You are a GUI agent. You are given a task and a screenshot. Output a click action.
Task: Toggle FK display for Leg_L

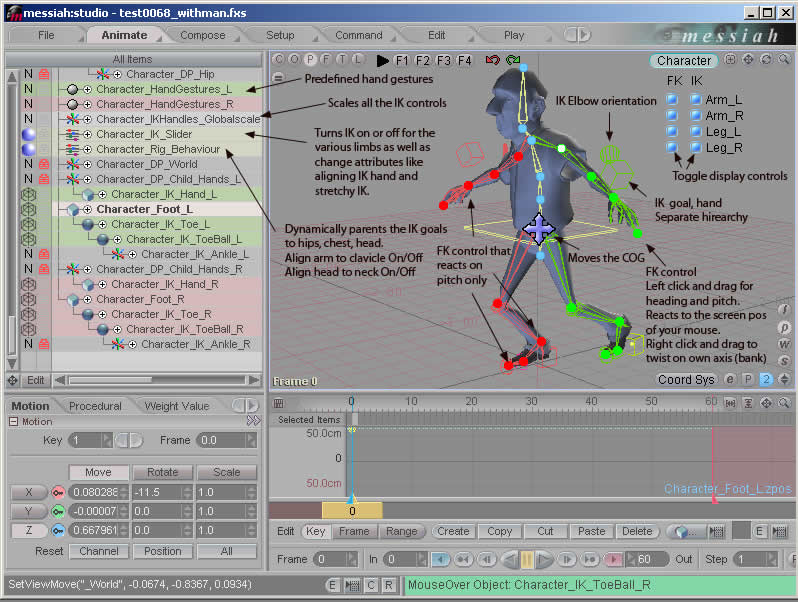tap(672, 131)
